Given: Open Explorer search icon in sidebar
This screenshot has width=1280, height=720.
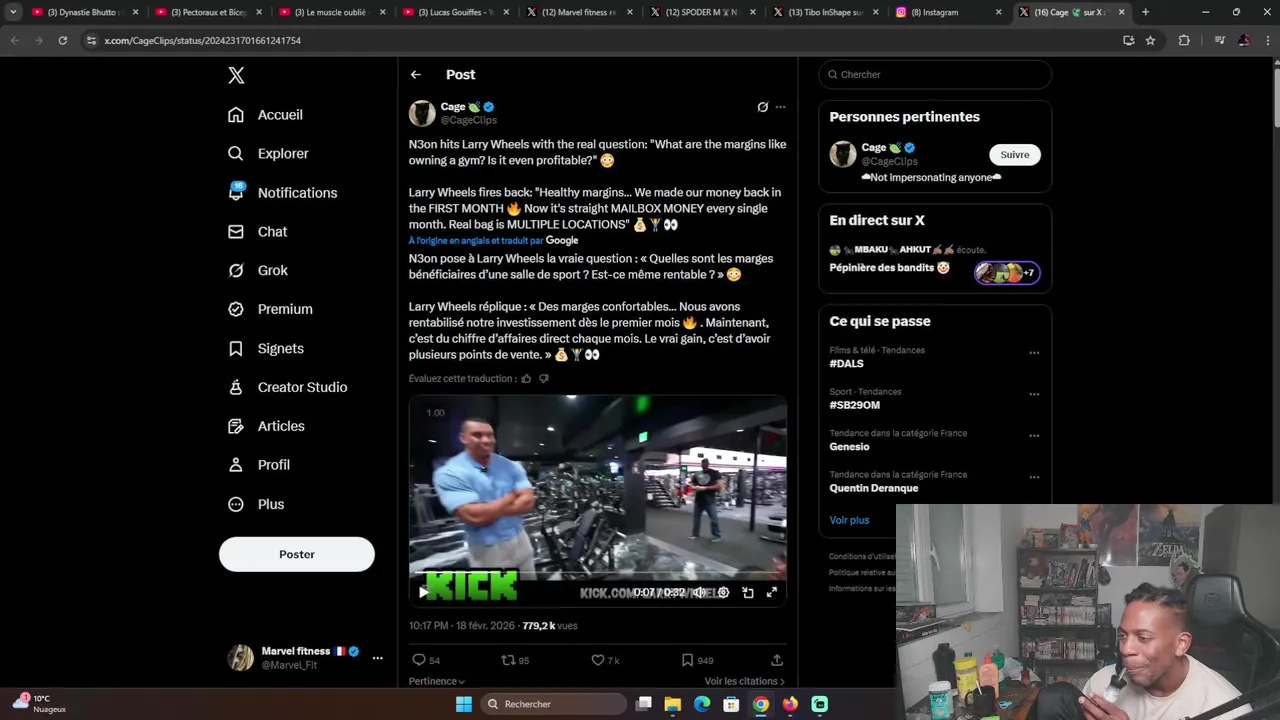Looking at the screenshot, I should click(x=236, y=154).
